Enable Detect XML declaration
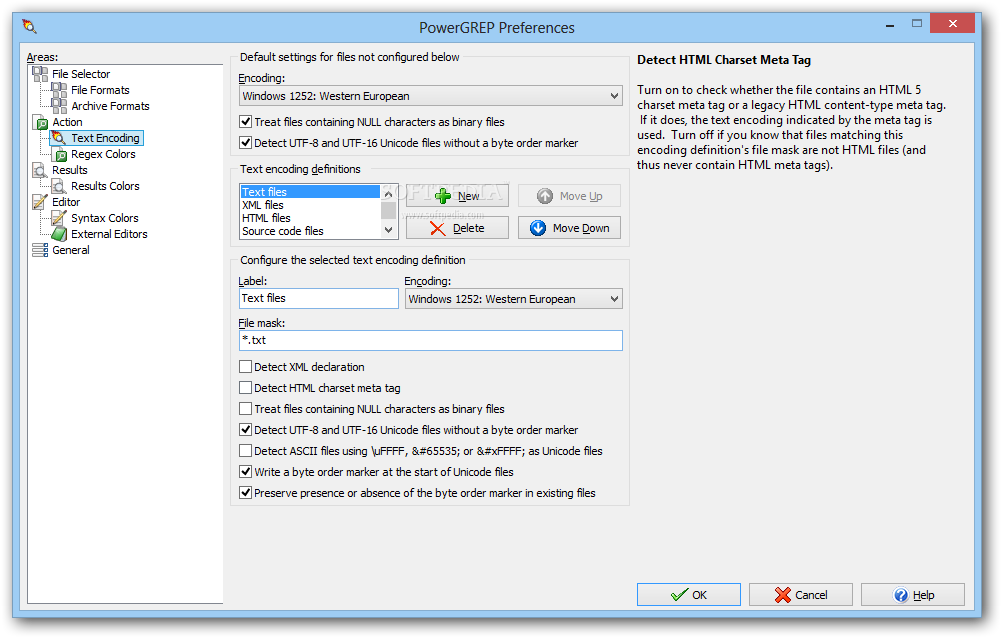Image resolution: width=1002 pixels, height=638 pixels. pyautogui.click(x=245, y=366)
